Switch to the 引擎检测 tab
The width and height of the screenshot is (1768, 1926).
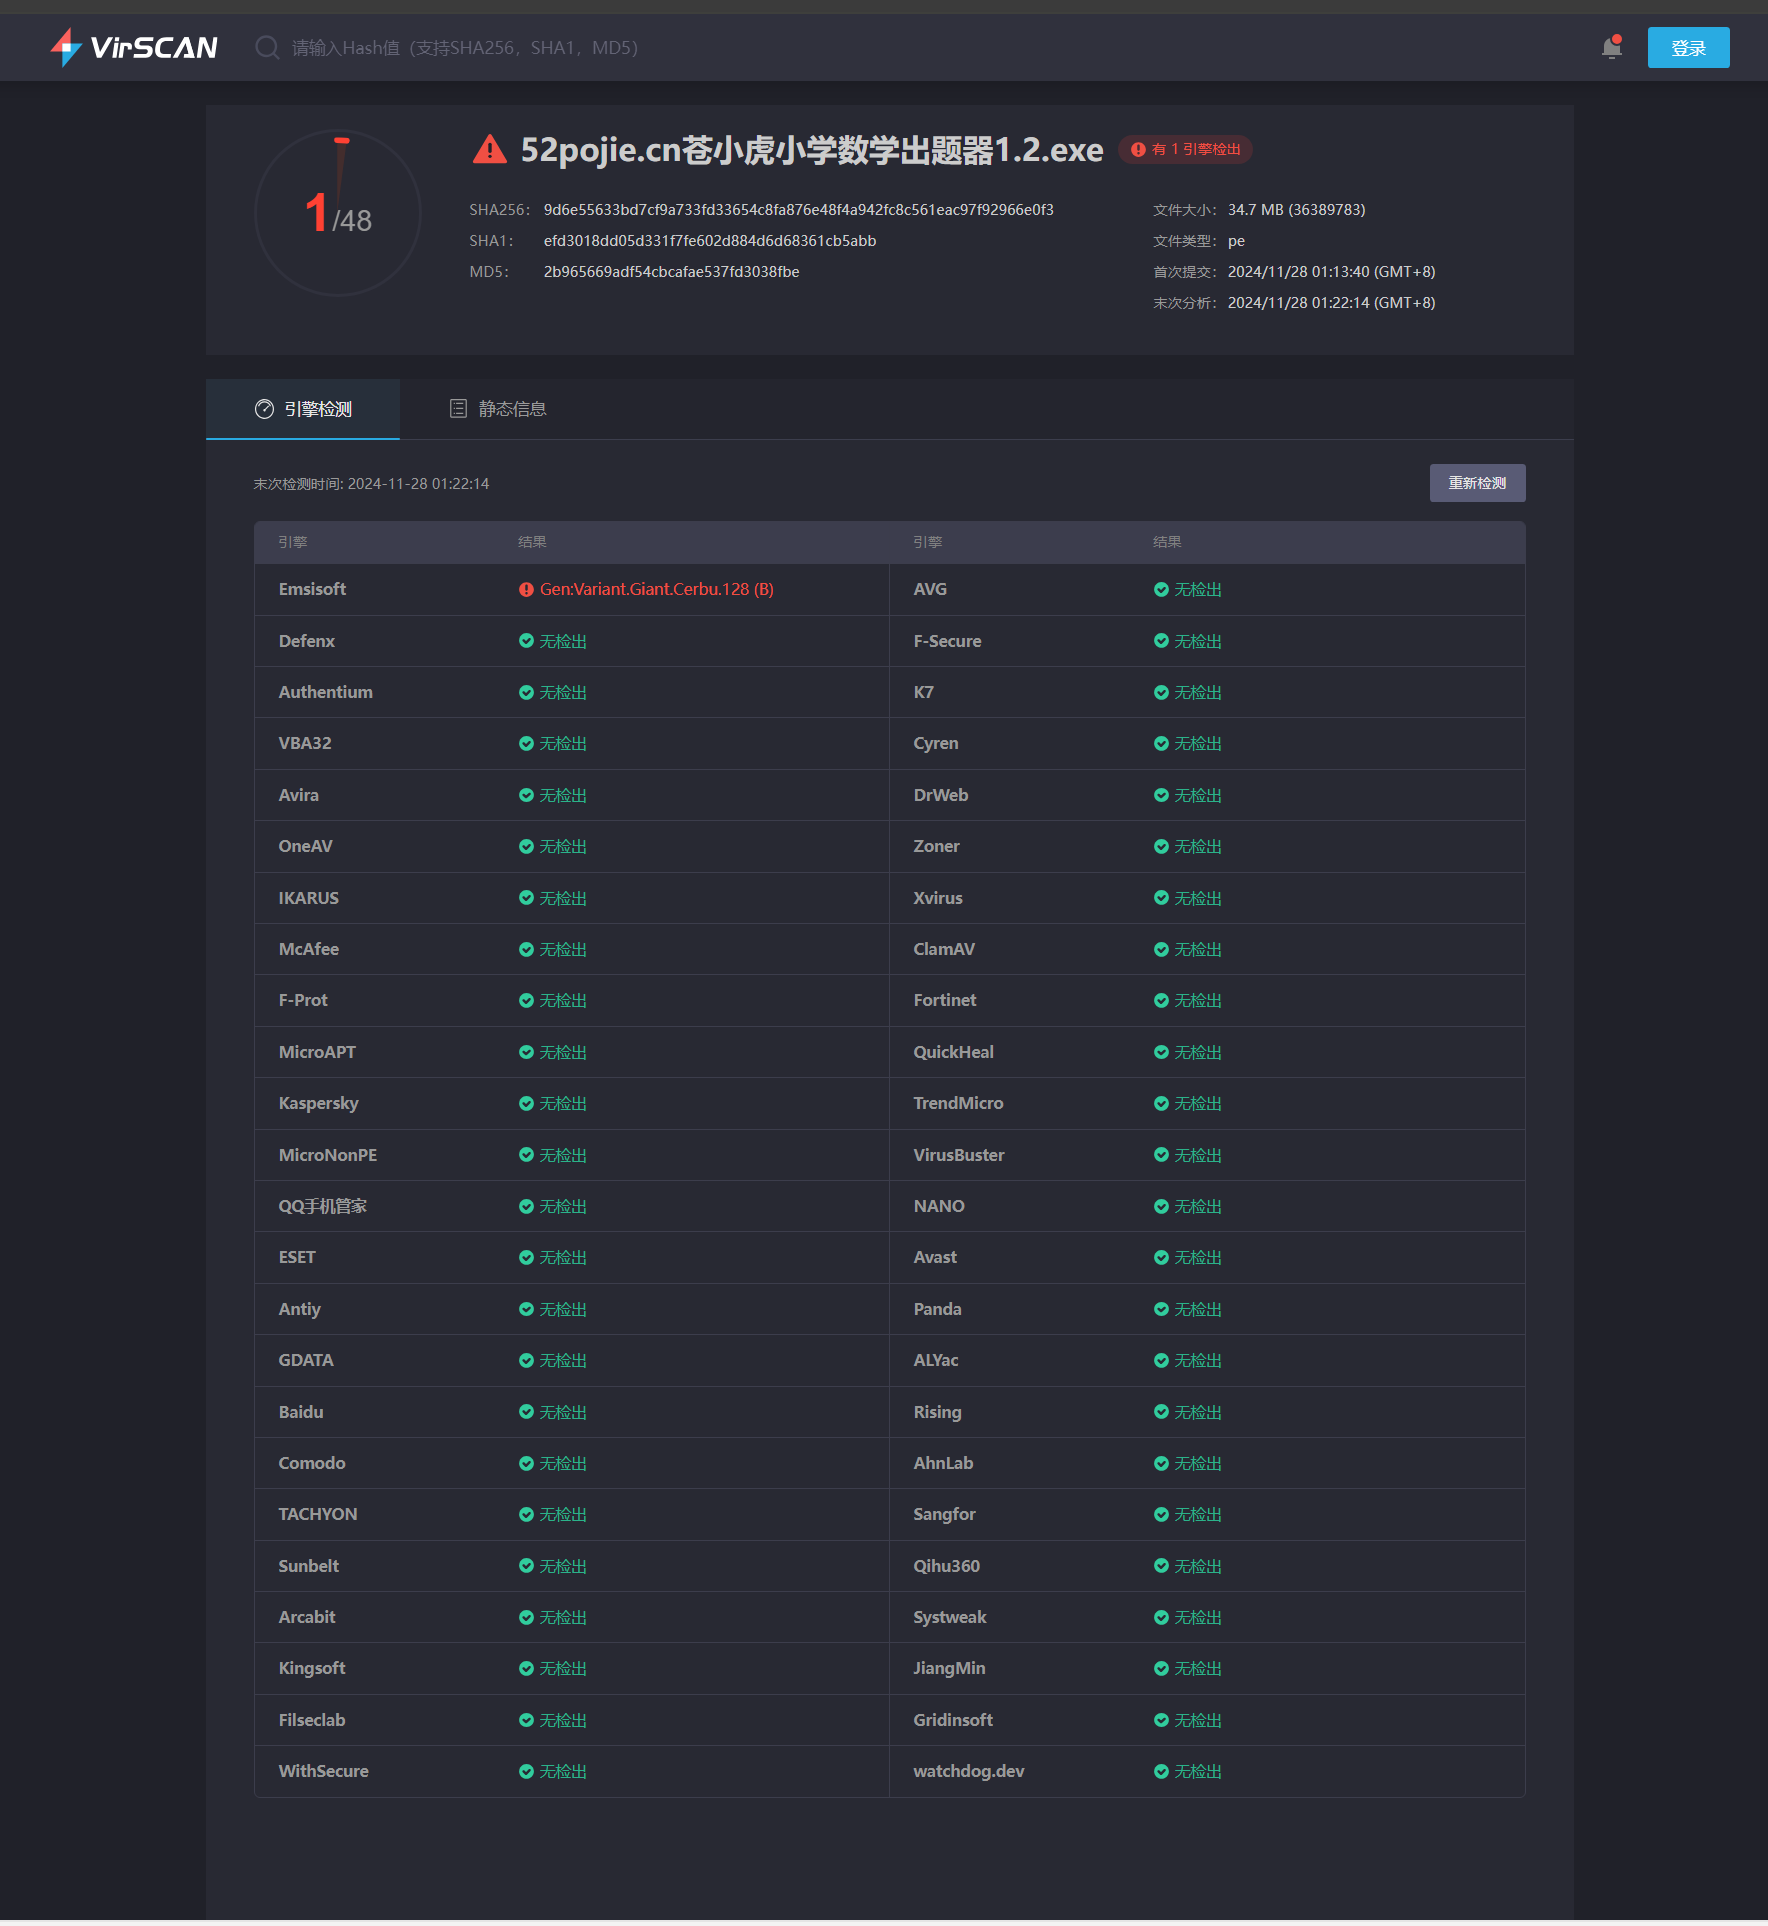303,409
